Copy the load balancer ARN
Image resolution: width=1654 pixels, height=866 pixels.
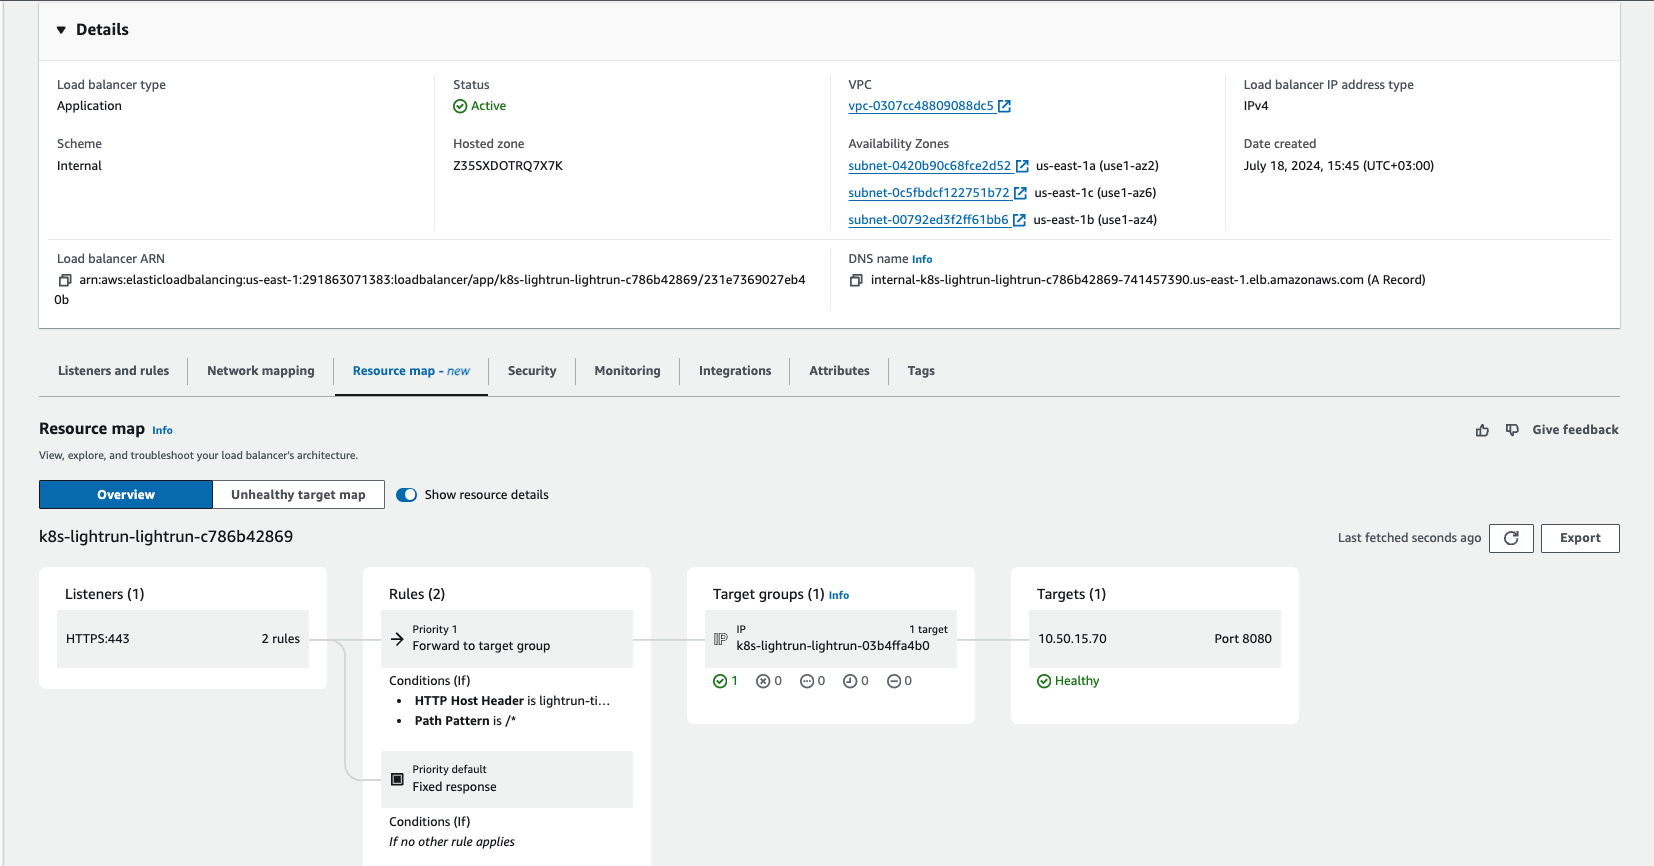[65, 281]
